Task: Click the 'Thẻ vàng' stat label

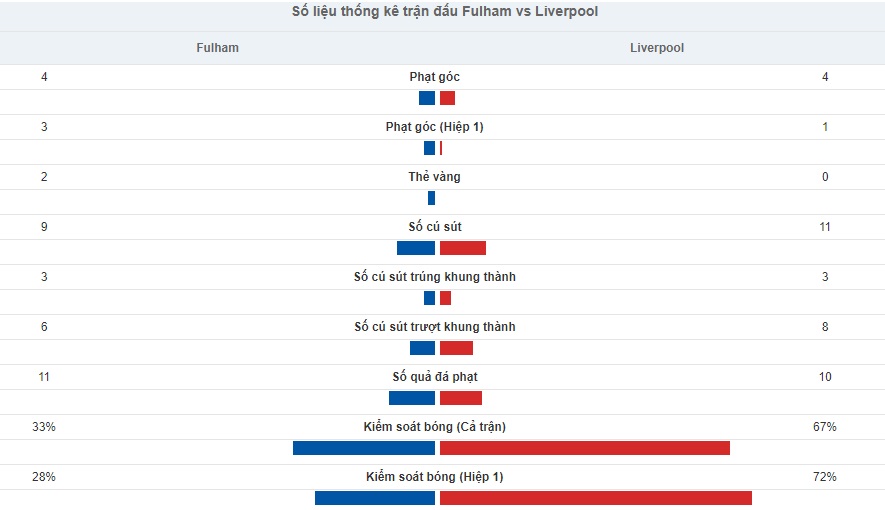Action: pyautogui.click(x=435, y=177)
